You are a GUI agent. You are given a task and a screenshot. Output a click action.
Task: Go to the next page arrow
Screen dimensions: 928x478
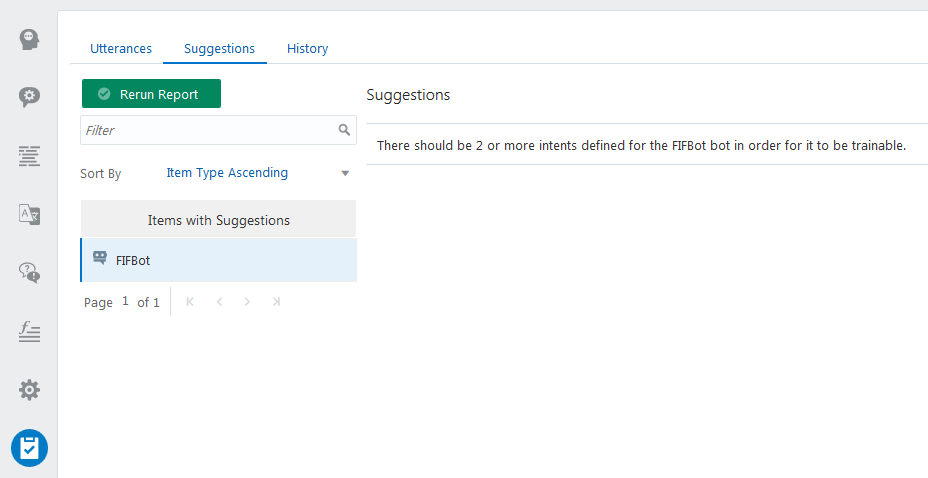click(x=247, y=302)
